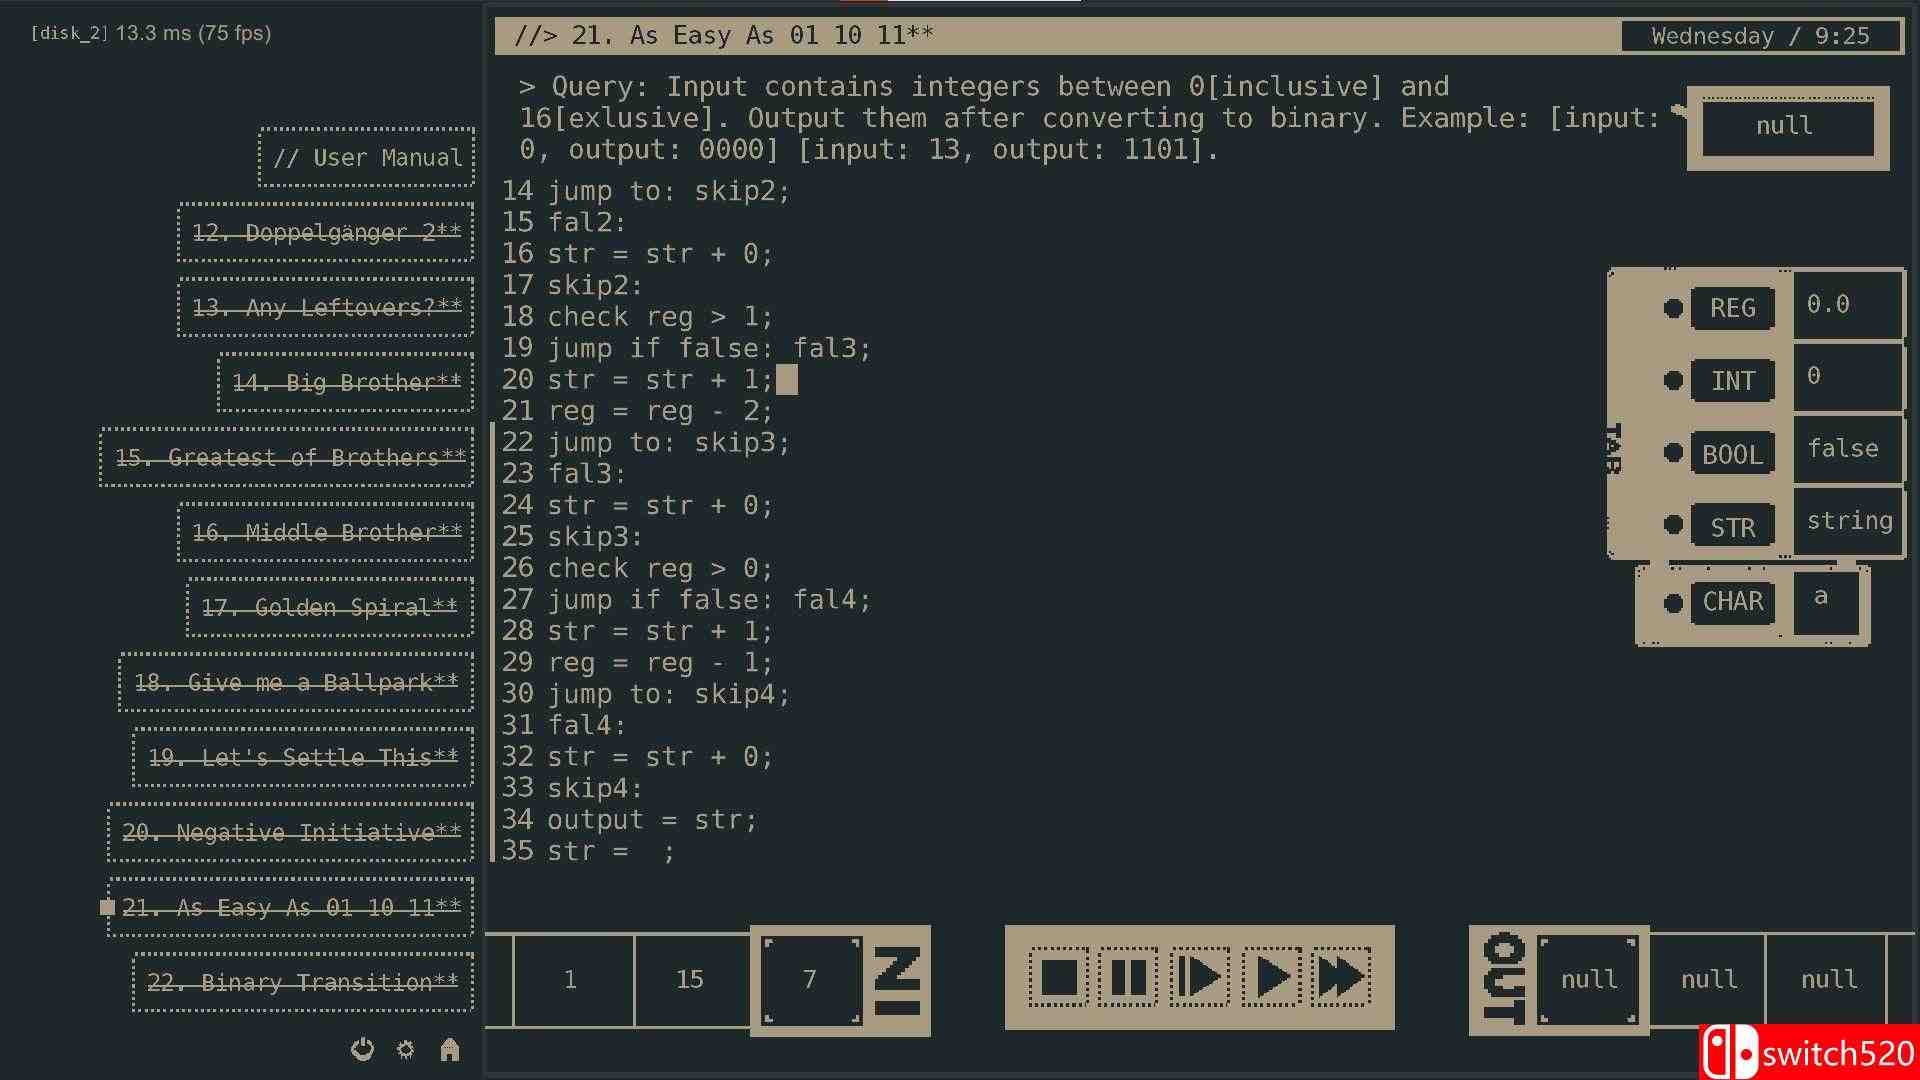Select the step-forward execution icon
This screenshot has width=1920, height=1080.
[1198, 979]
